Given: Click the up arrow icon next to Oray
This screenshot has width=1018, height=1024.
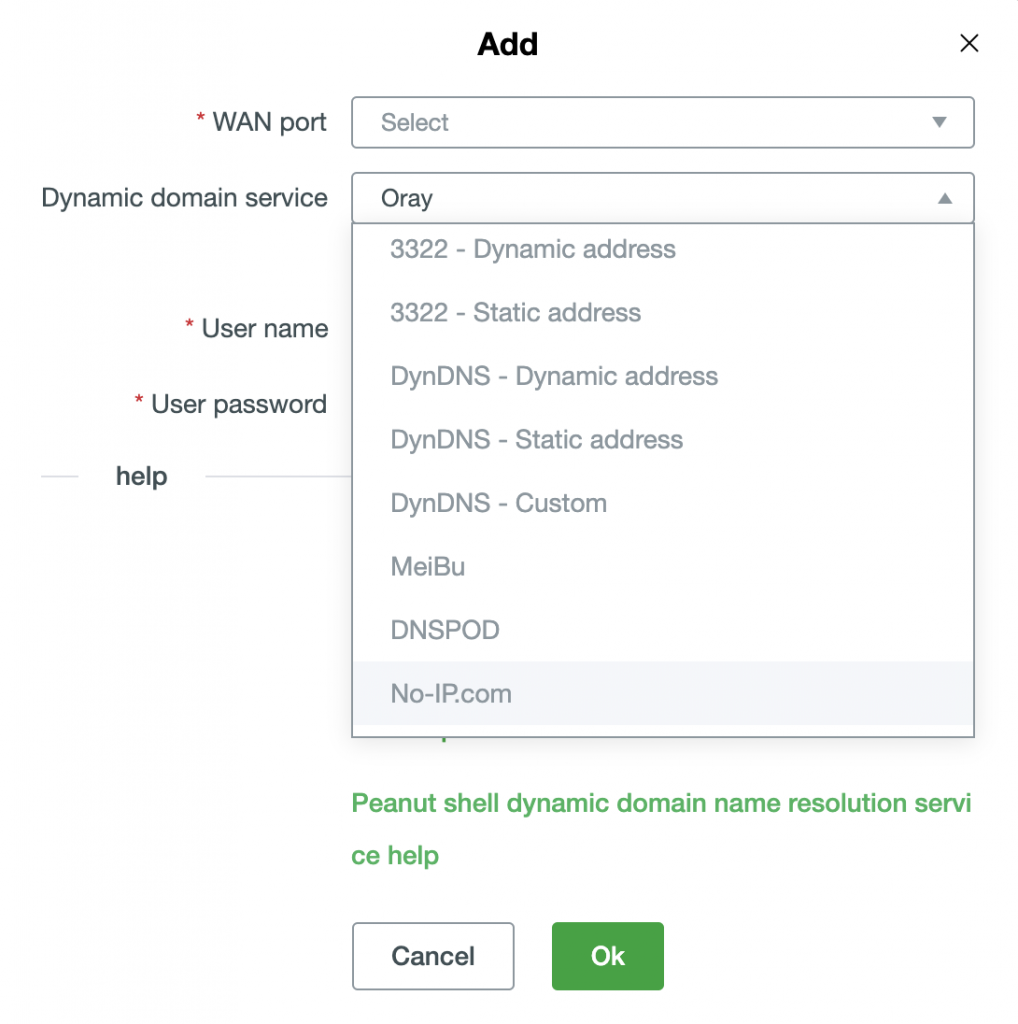Looking at the screenshot, I should [x=944, y=198].
